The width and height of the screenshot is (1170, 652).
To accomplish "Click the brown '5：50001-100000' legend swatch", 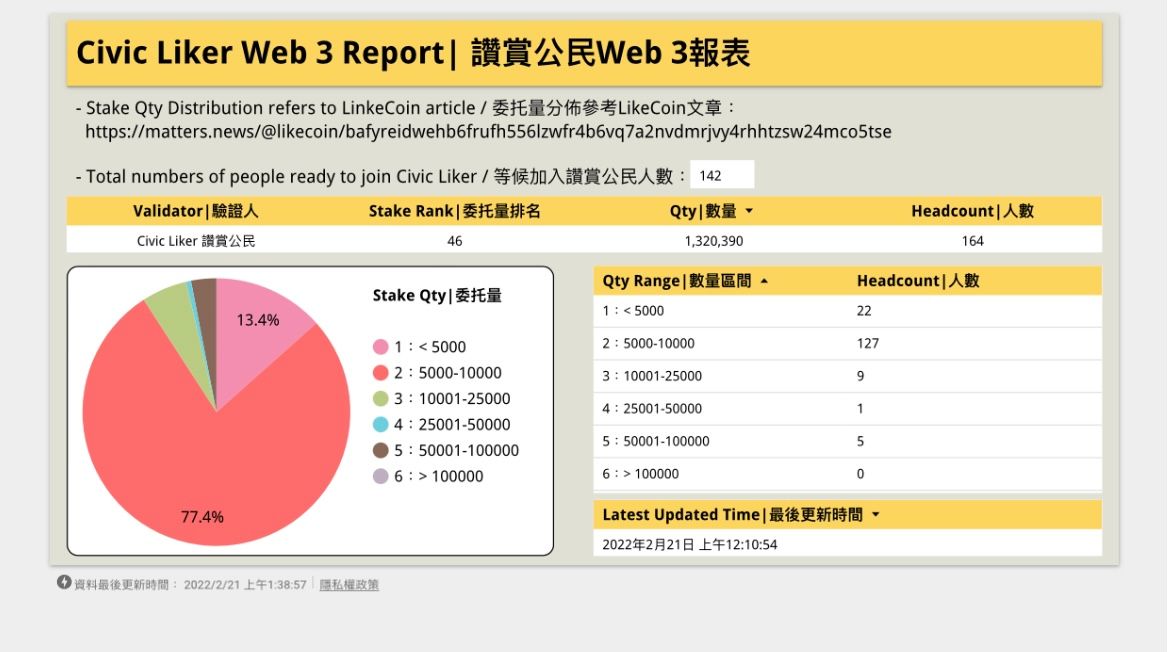I will (x=381, y=451).
